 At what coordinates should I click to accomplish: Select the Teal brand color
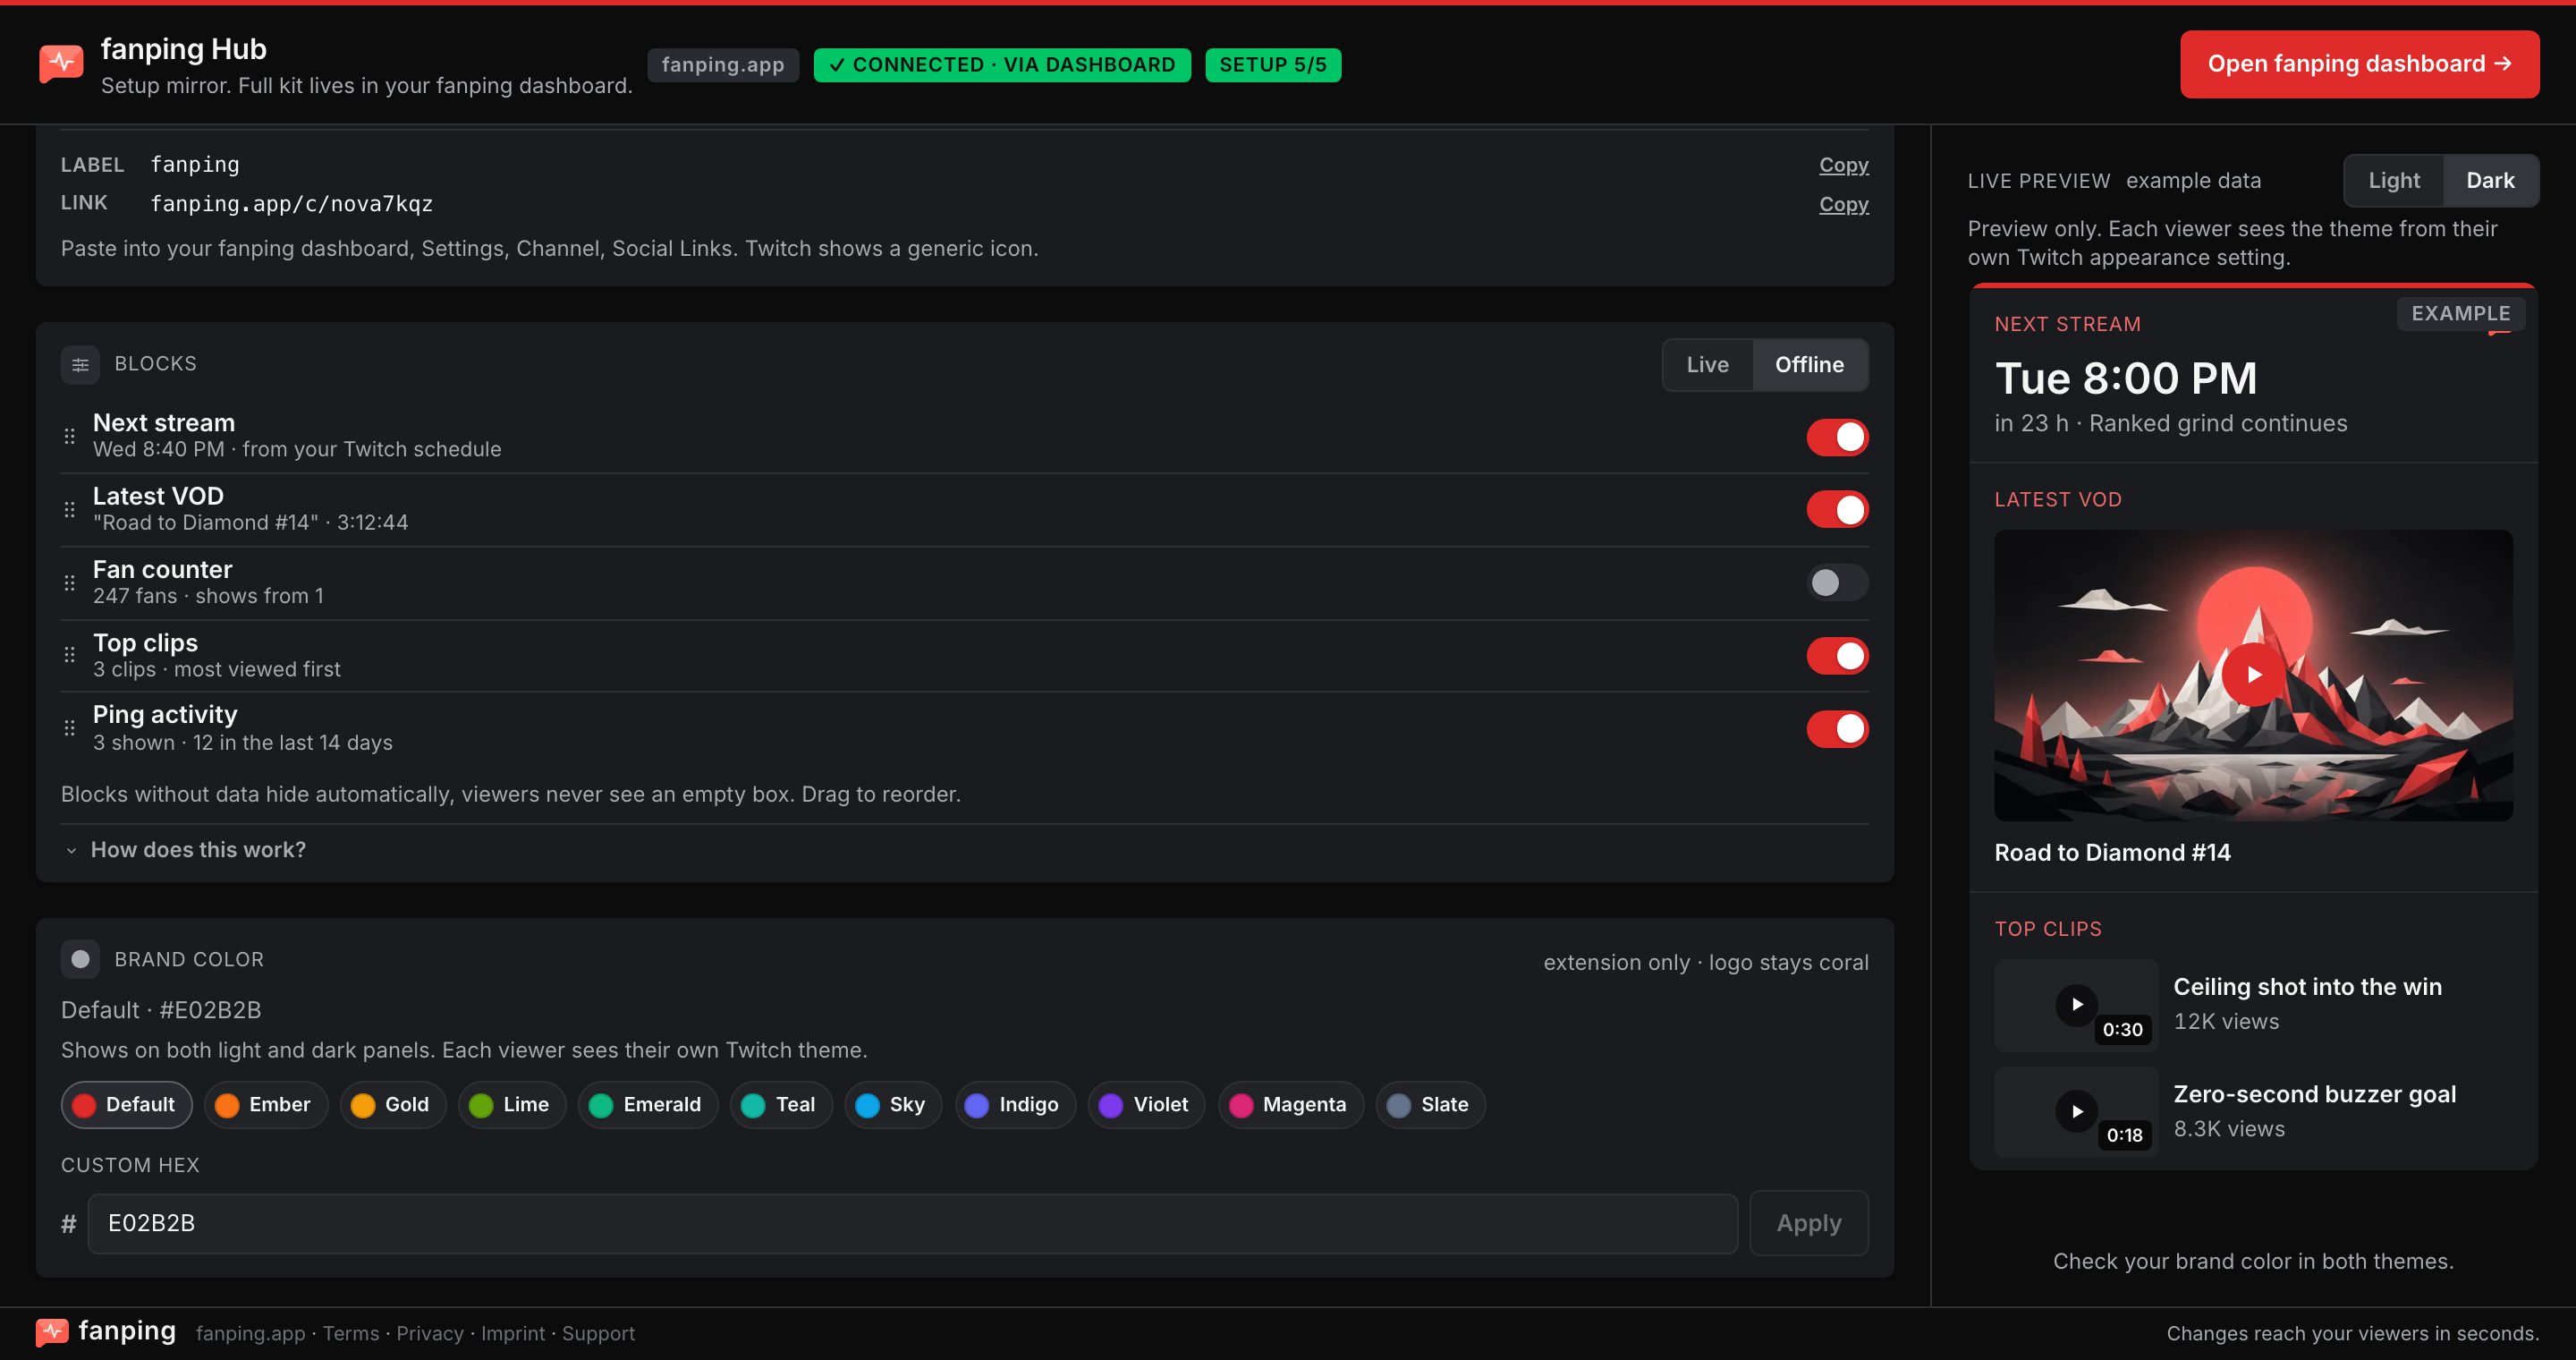pos(781,1105)
